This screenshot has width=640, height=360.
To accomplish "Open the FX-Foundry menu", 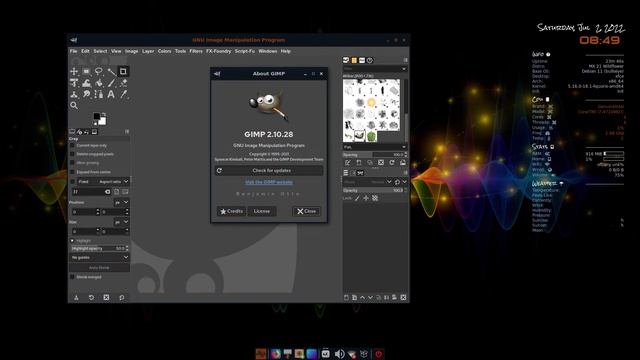I will [219, 51].
